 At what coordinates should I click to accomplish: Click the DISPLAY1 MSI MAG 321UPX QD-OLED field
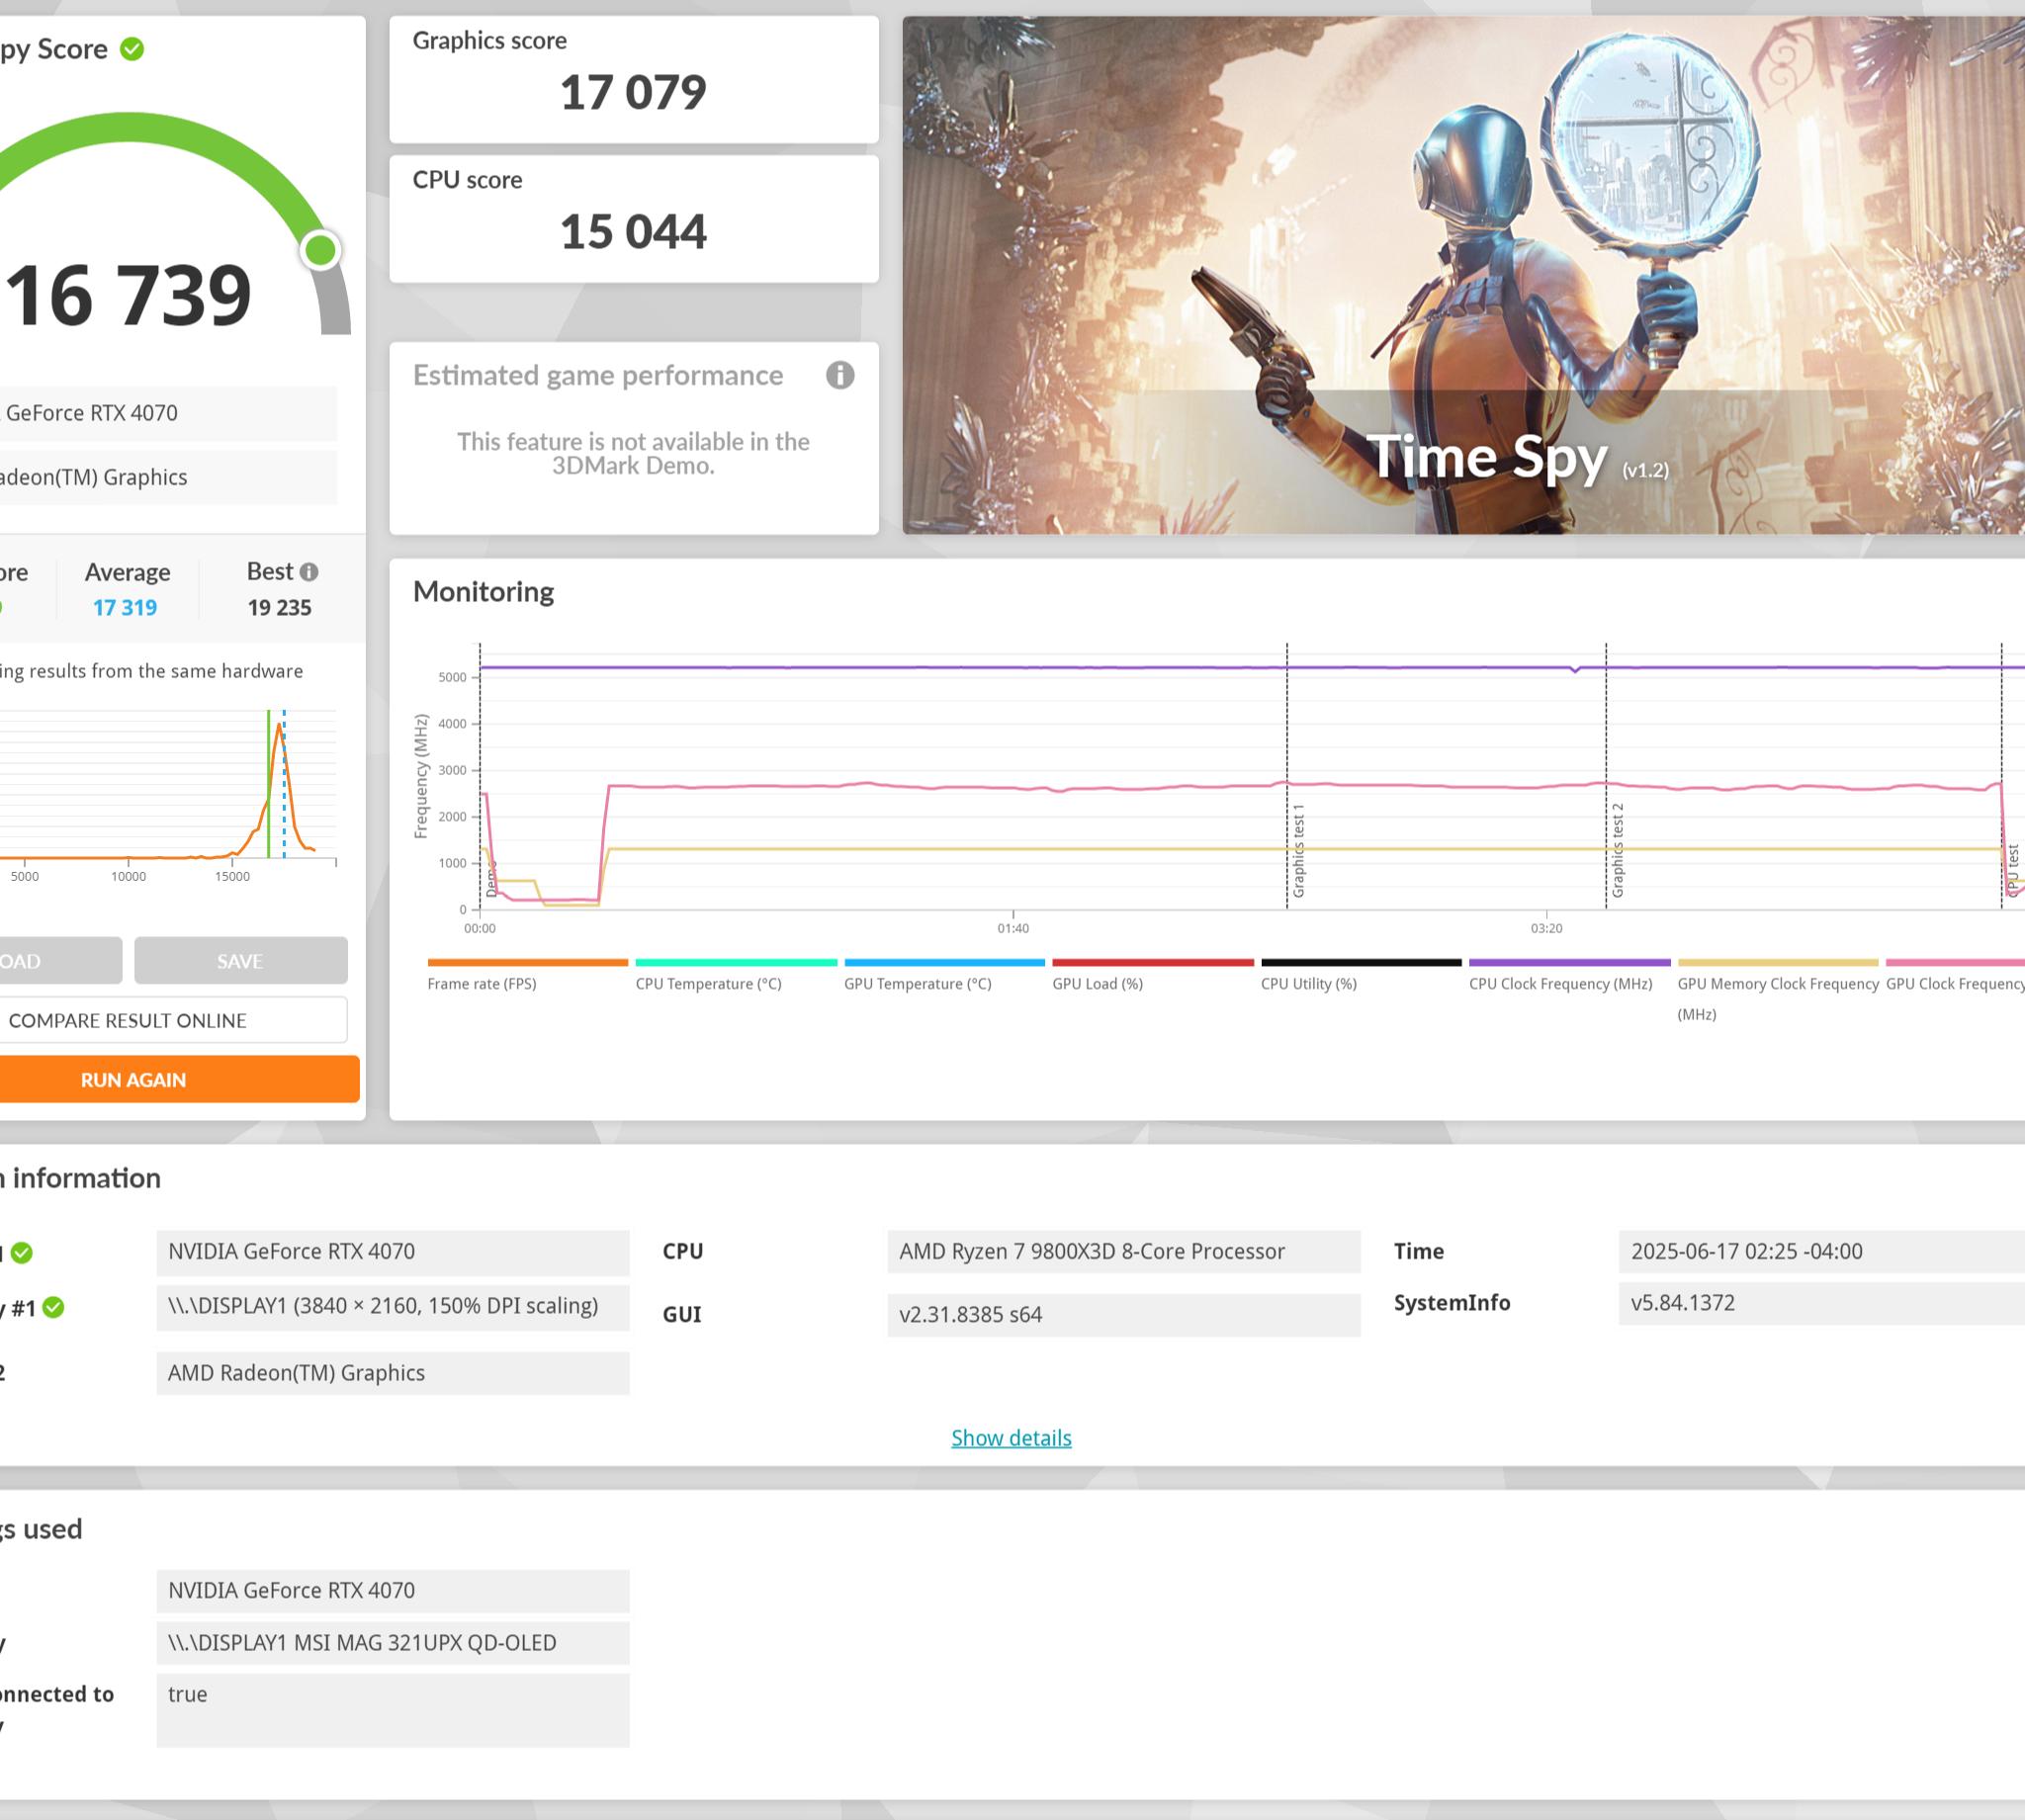393,1643
